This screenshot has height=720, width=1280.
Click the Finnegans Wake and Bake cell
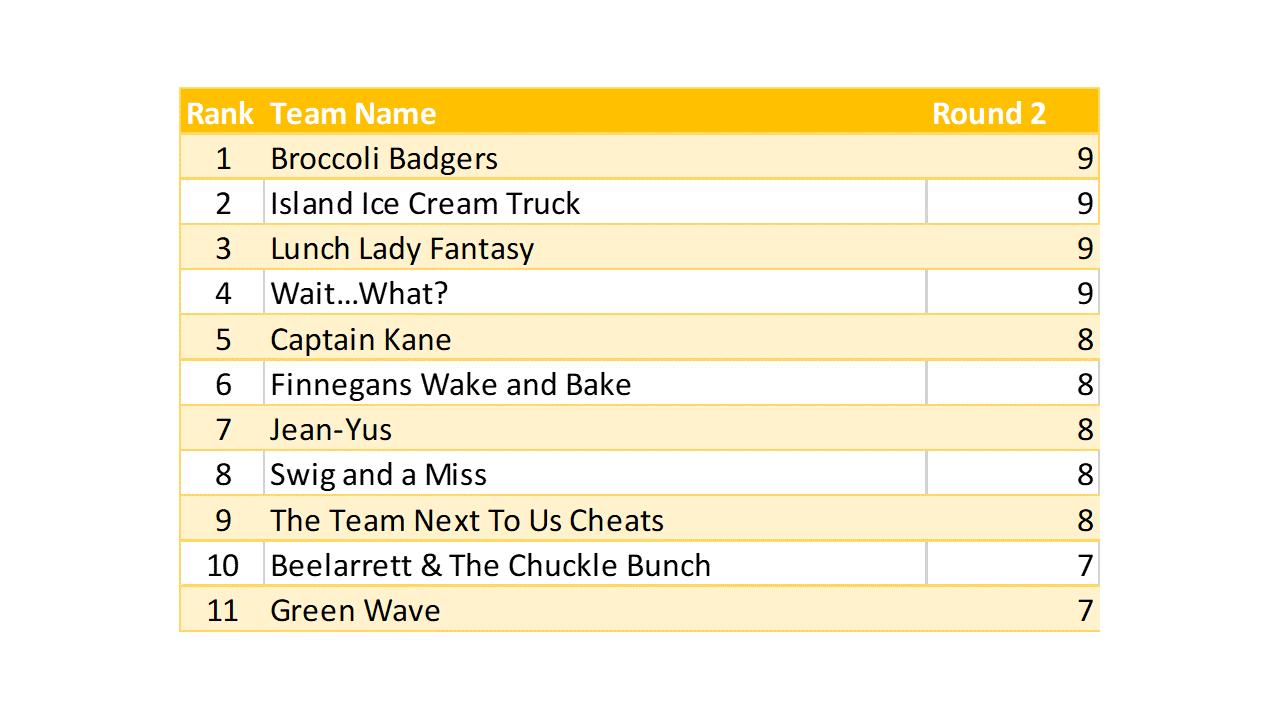point(451,385)
